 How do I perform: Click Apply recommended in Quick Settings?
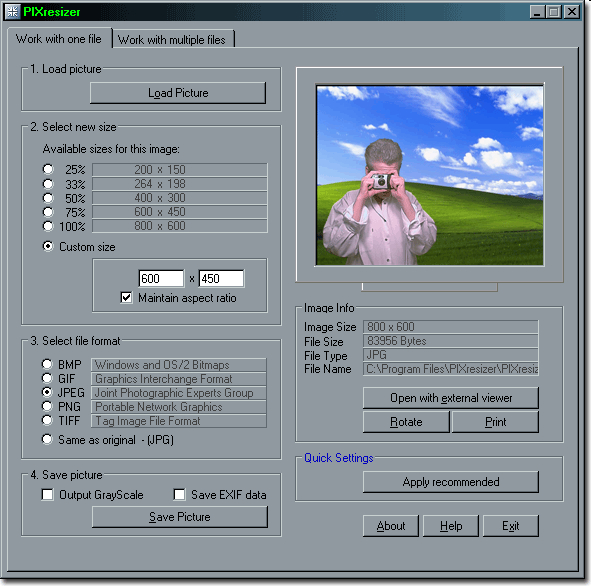point(451,482)
